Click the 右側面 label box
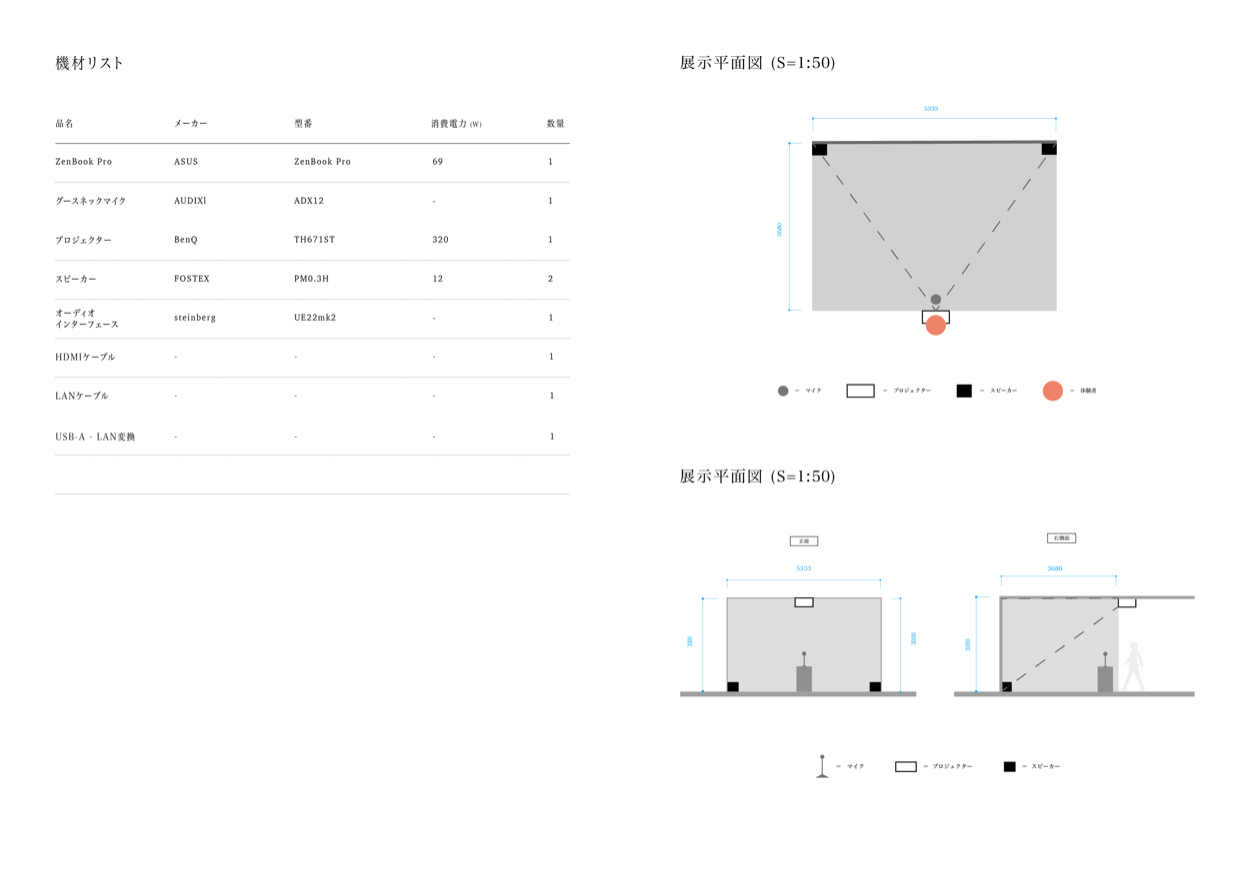1250x876 pixels. [x=1061, y=538]
